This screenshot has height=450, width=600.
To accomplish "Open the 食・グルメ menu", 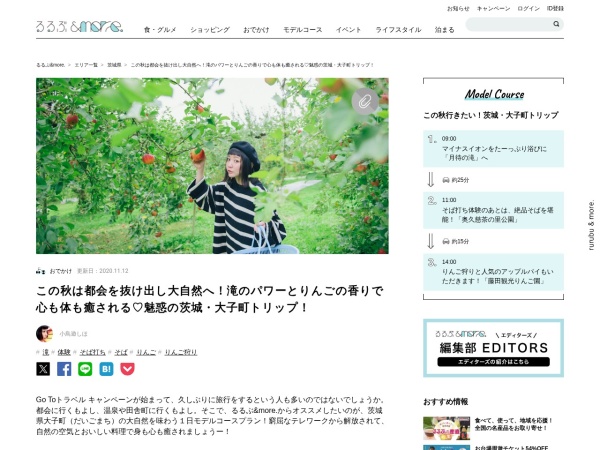I will click(x=160, y=30).
